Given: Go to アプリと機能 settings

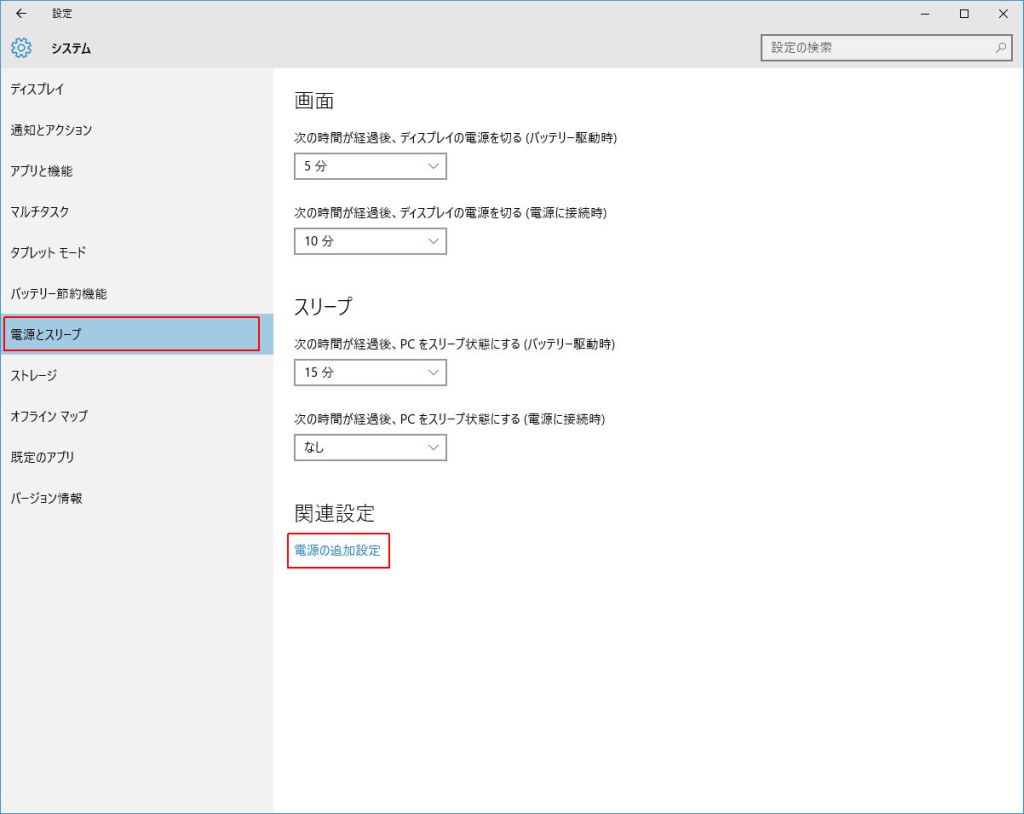Looking at the screenshot, I should pyautogui.click(x=41, y=171).
